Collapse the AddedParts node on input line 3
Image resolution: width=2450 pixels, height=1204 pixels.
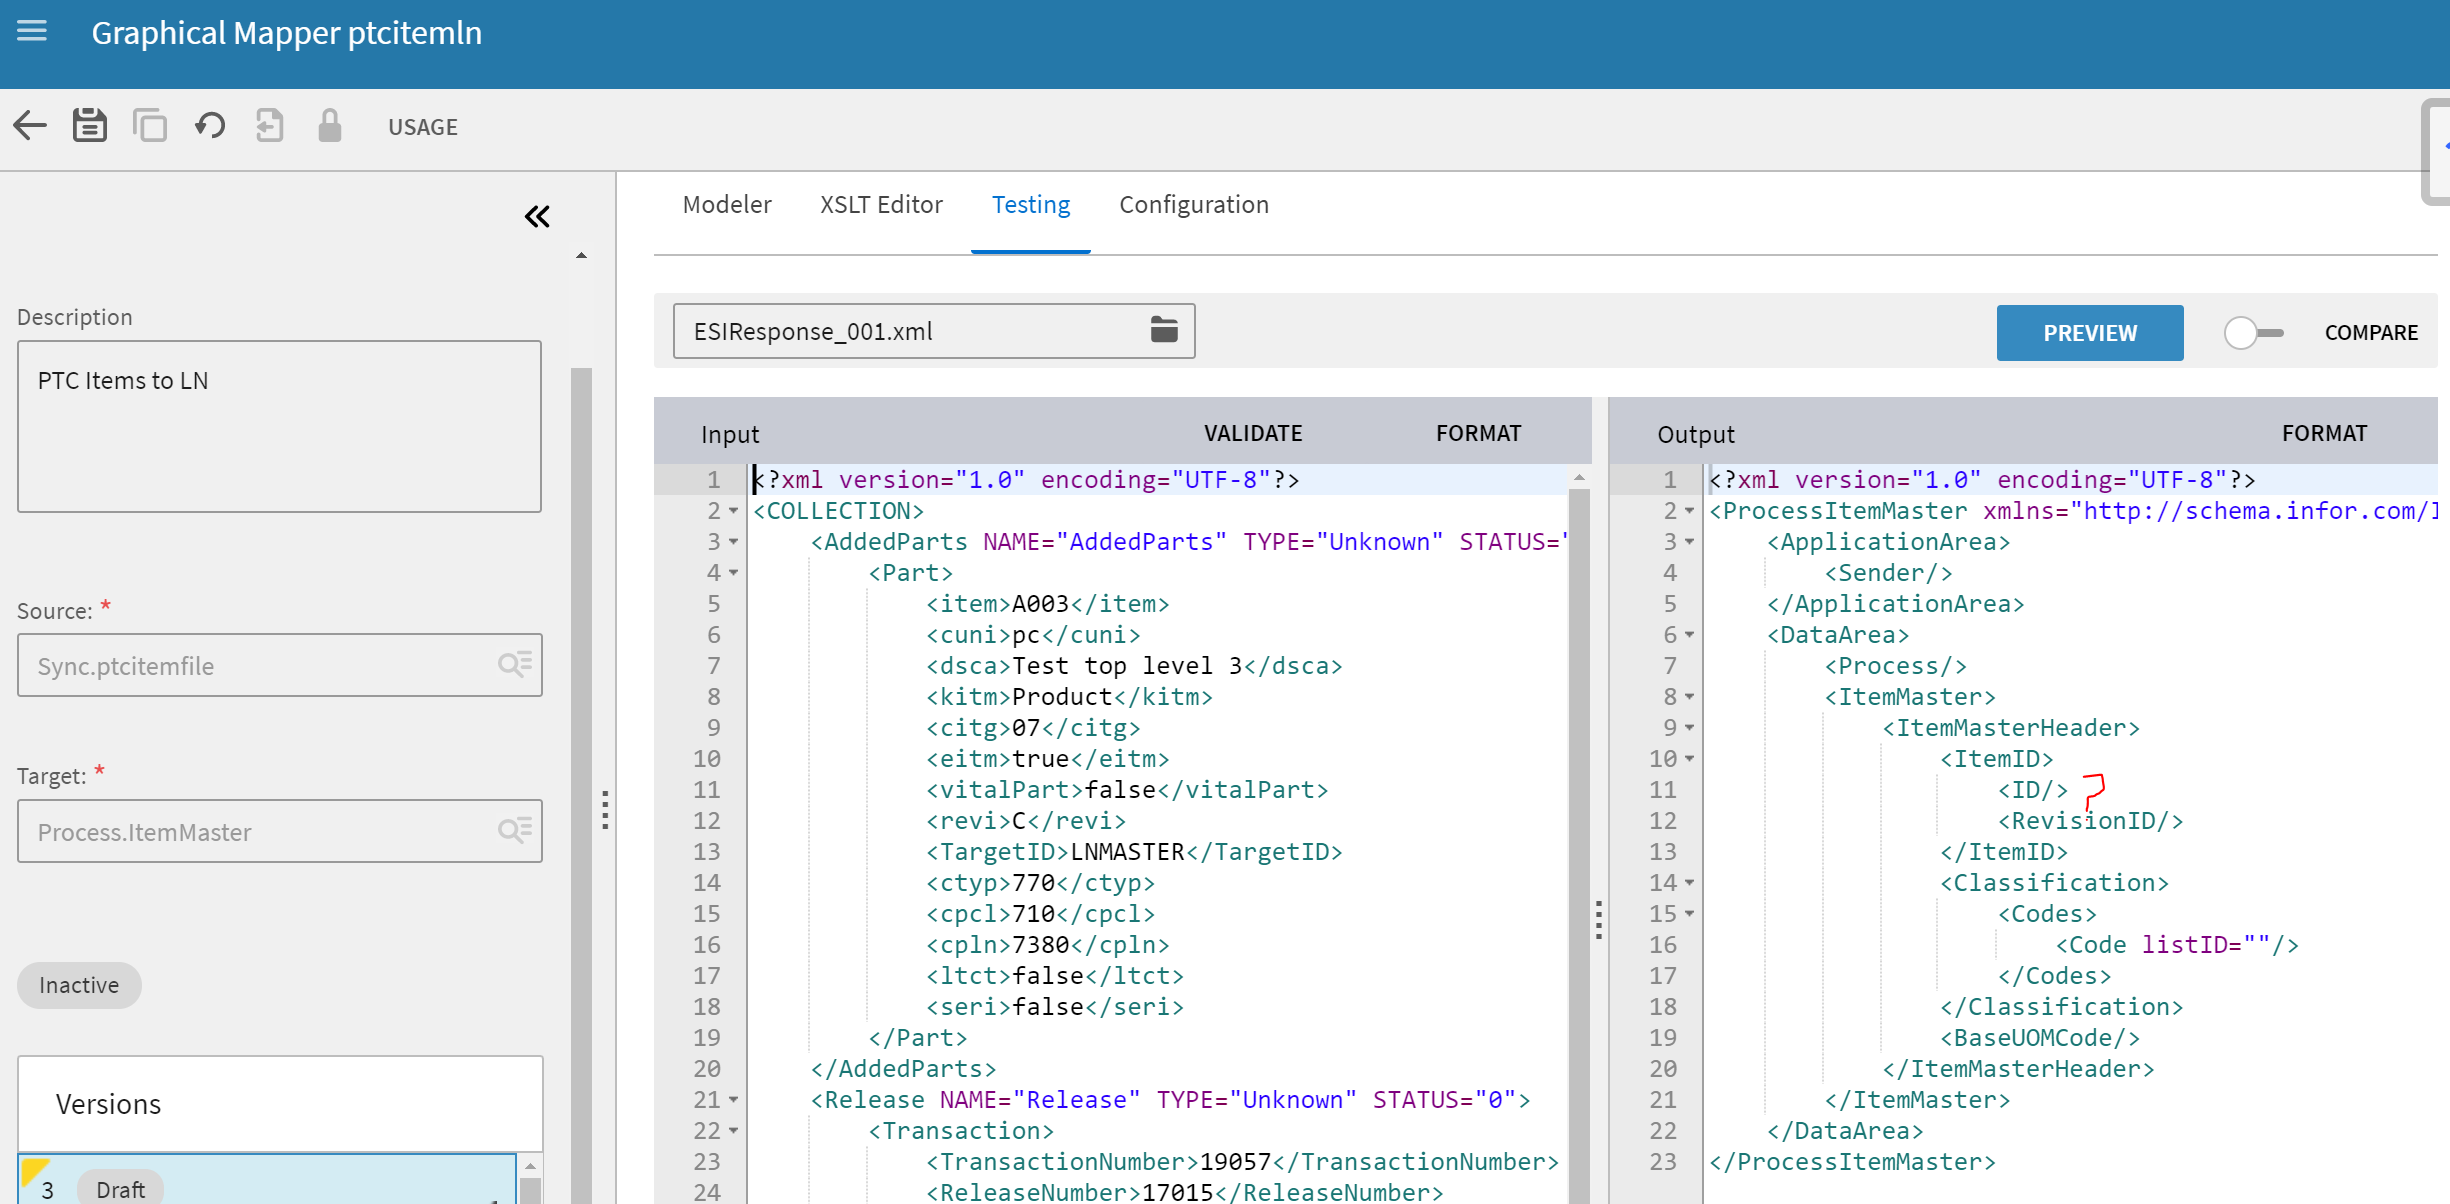coord(733,543)
